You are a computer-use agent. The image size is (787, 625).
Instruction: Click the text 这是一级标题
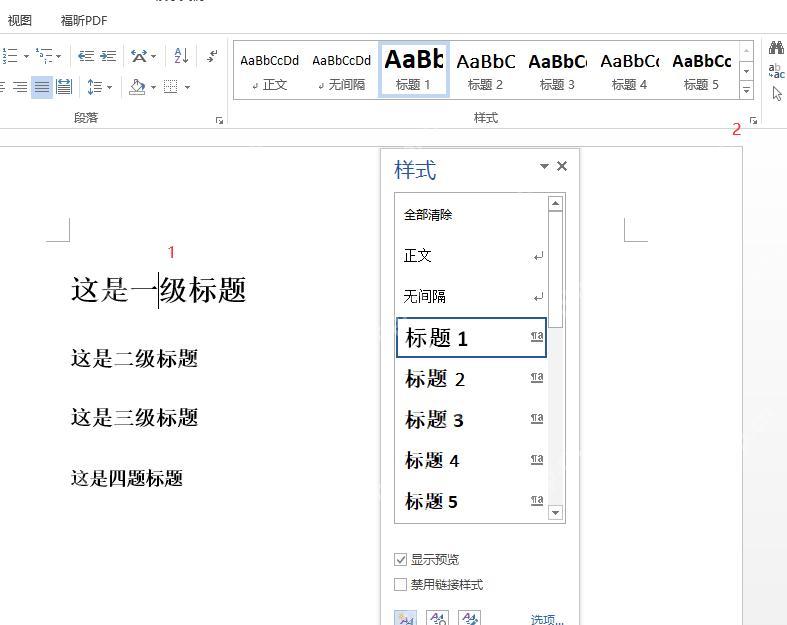[159, 290]
